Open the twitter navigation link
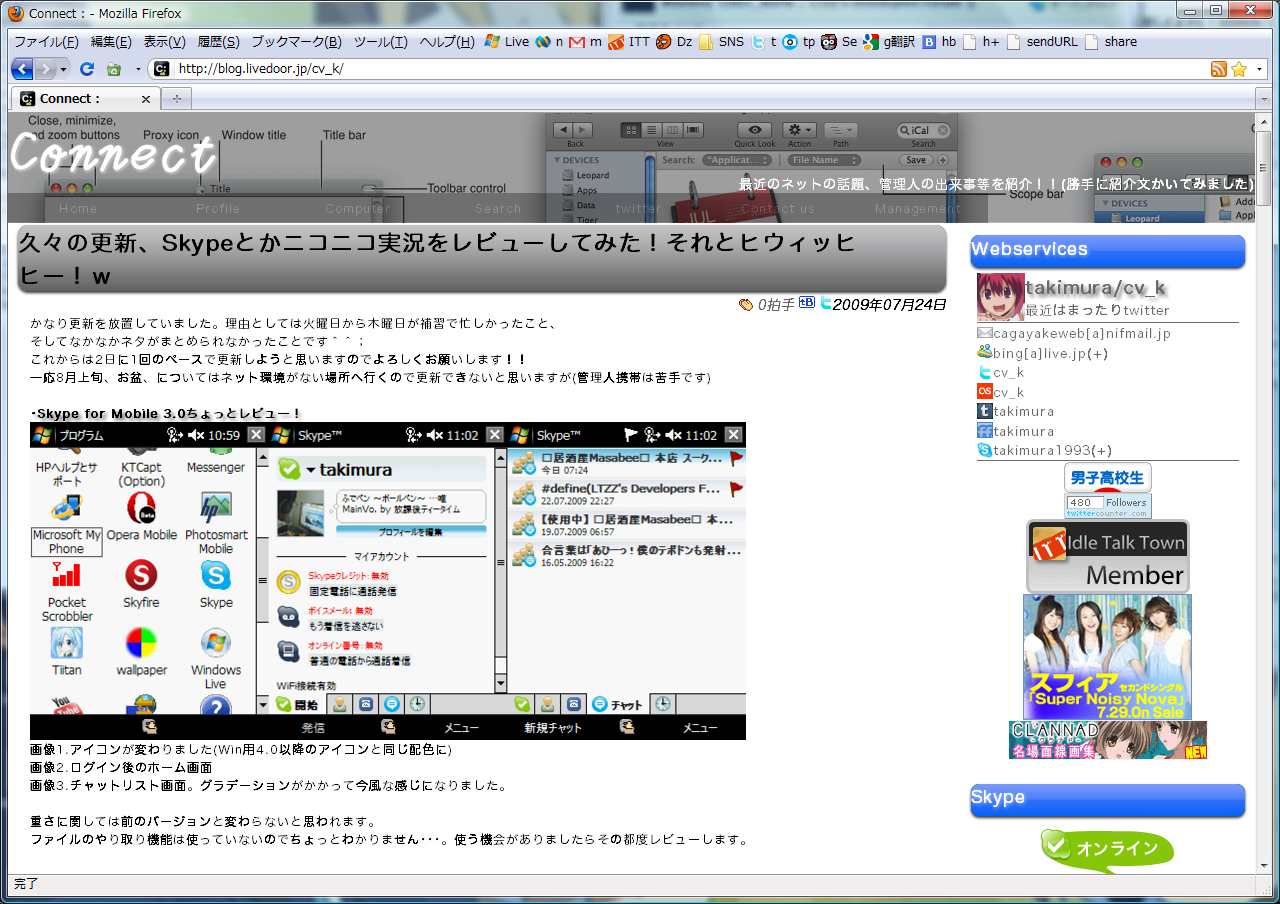This screenshot has width=1280, height=904. 638,209
